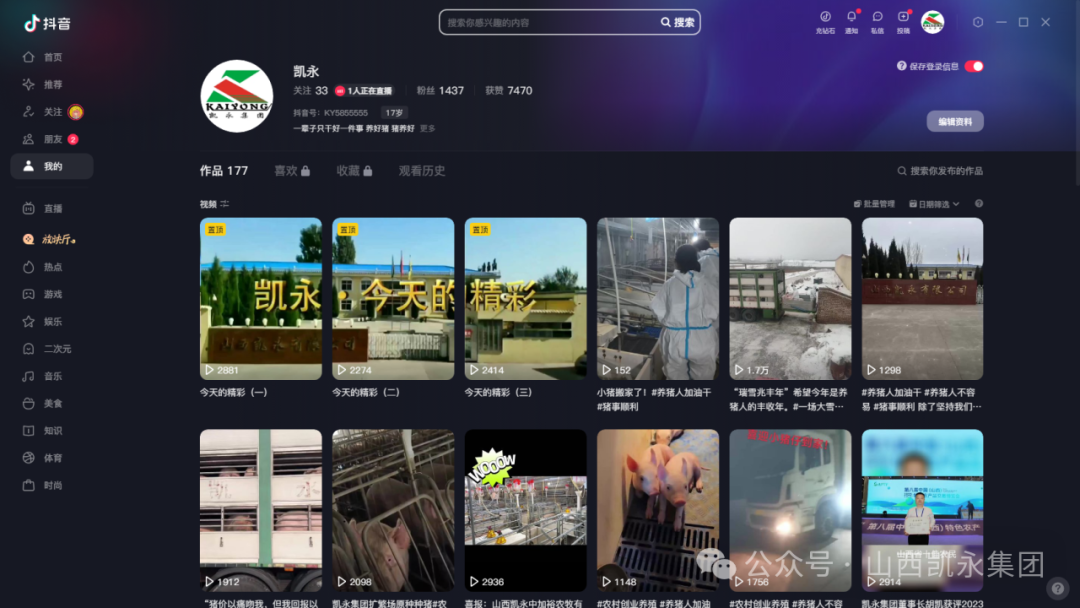1080x608 pixels.
Task: Open 二次元 anime category
Action: coord(47,349)
